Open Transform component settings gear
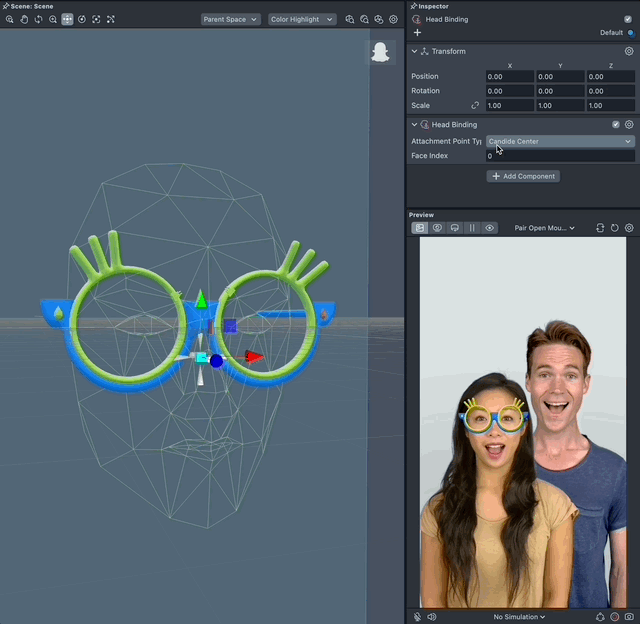This screenshot has width=640, height=624. pos(629,51)
